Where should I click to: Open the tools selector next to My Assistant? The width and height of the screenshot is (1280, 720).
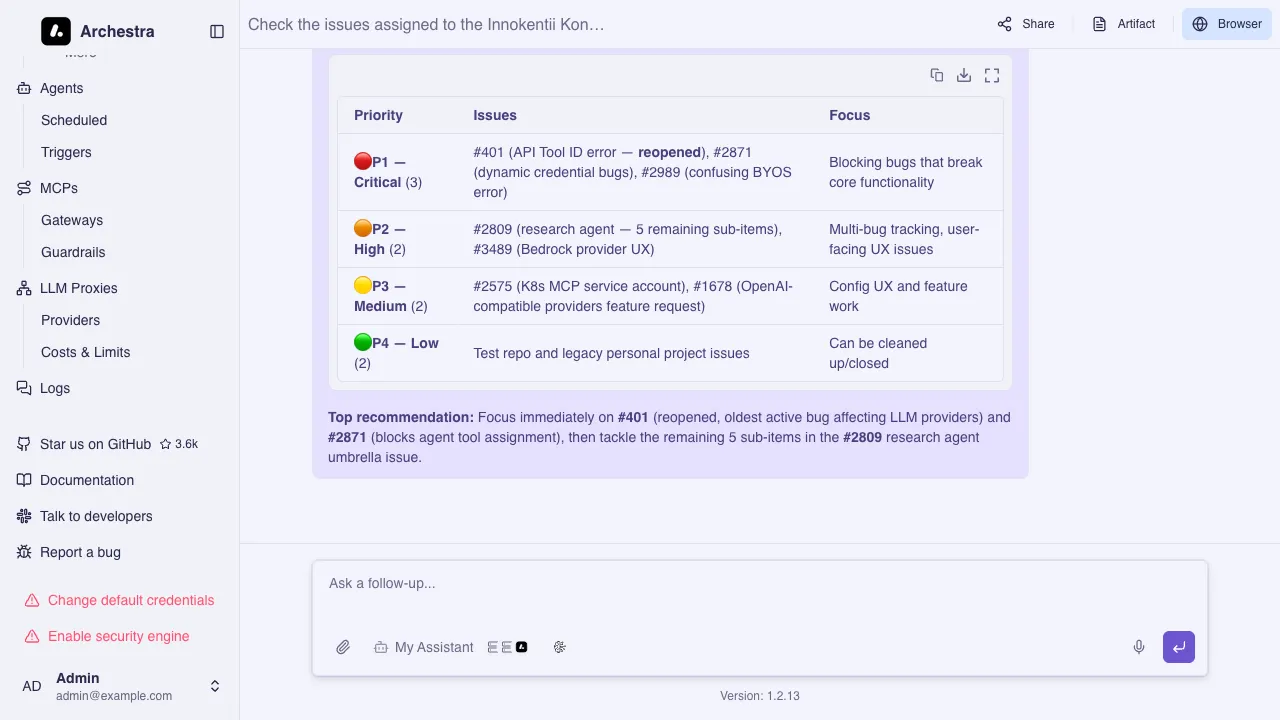pos(507,647)
